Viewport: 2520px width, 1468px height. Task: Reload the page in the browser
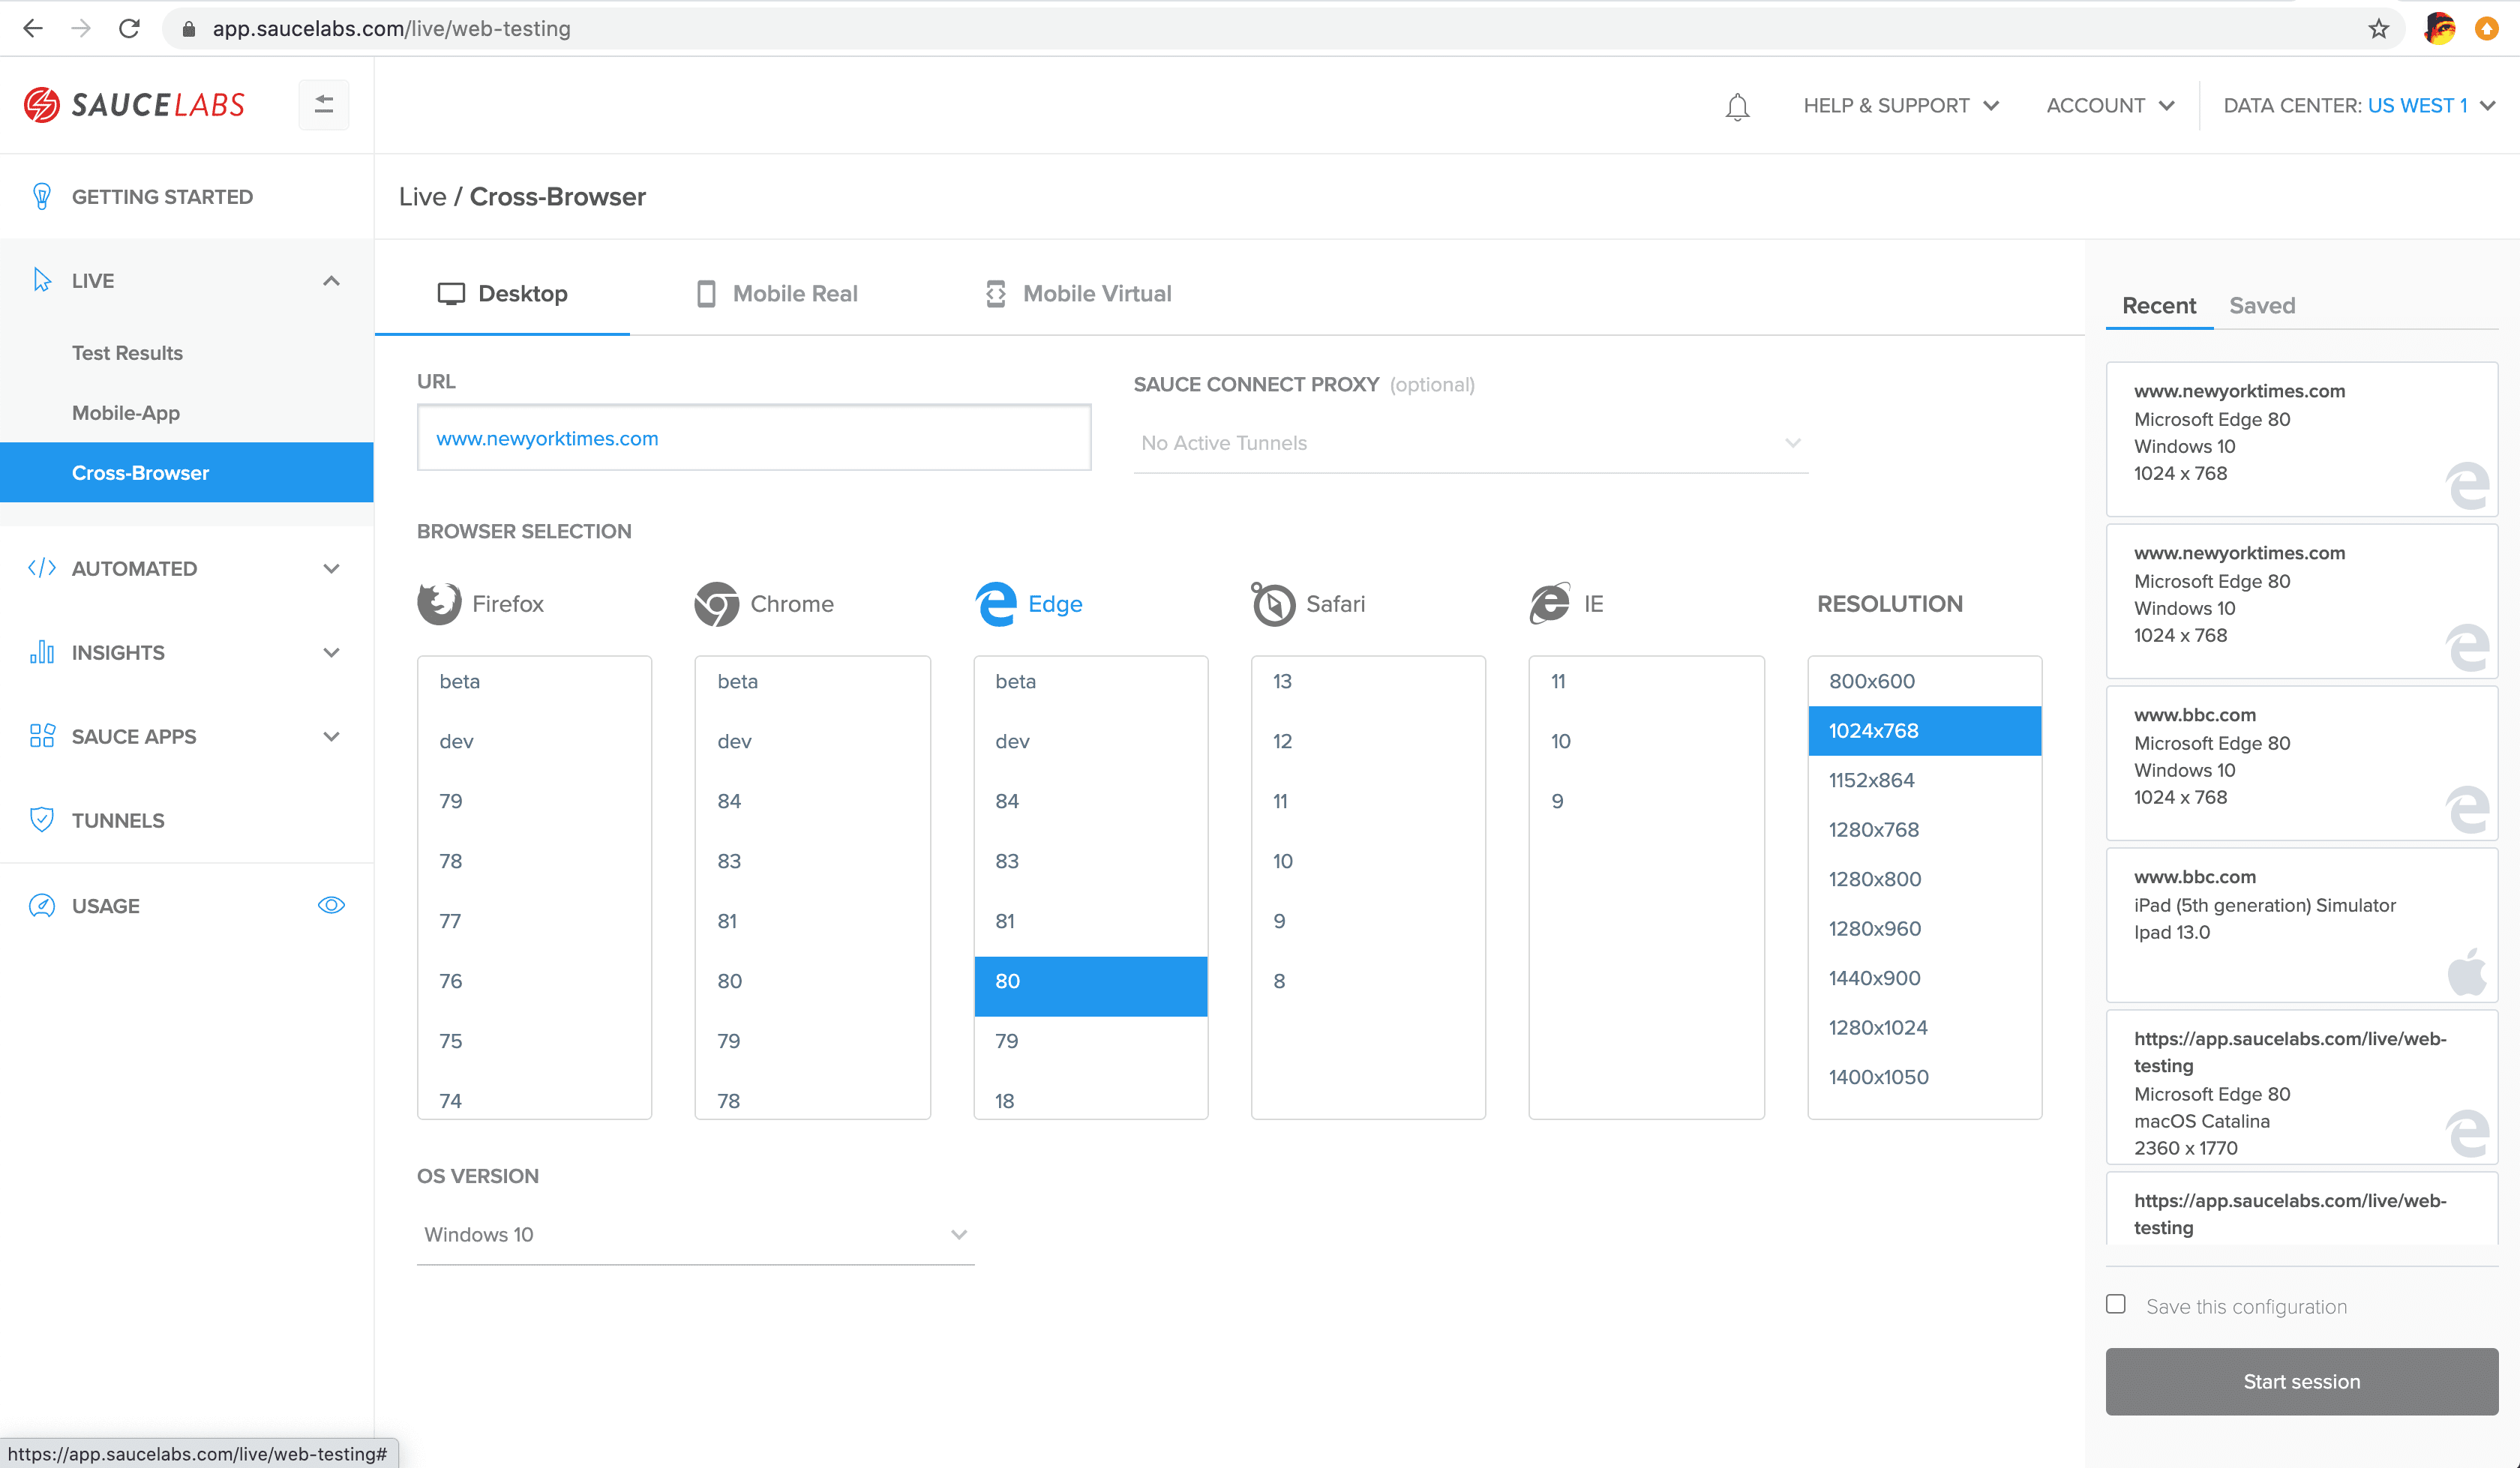click(129, 28)
